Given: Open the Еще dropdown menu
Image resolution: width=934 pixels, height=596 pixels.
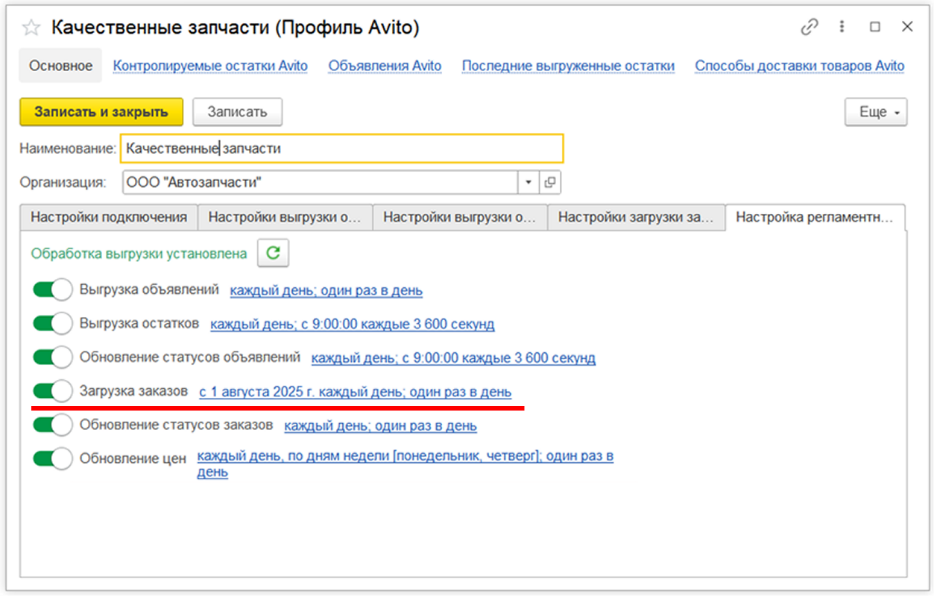Looking at the screenshot, I should pyautogui.click(x=875, y=112).
